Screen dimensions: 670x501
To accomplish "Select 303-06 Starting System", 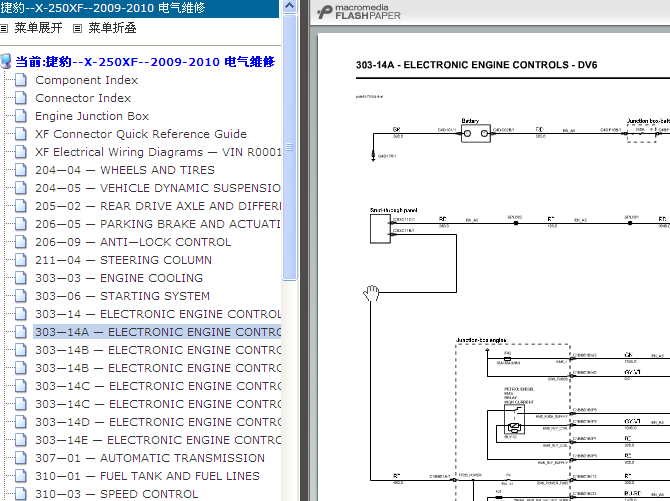I will pyautogui.click(x=123, y=296).
